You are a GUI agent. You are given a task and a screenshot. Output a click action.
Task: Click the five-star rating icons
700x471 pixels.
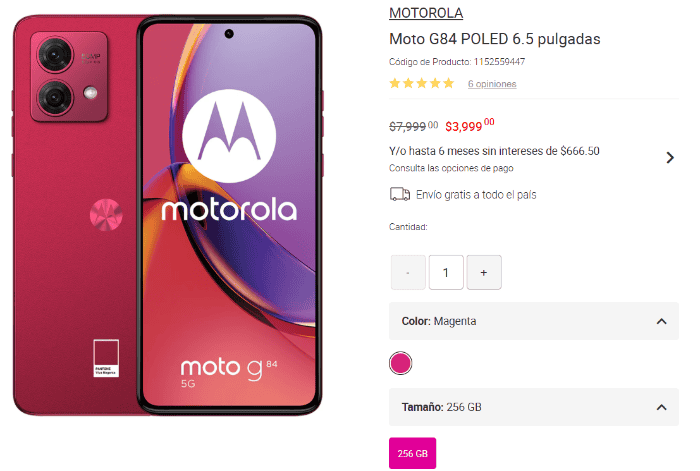click(x=421, y=83)
